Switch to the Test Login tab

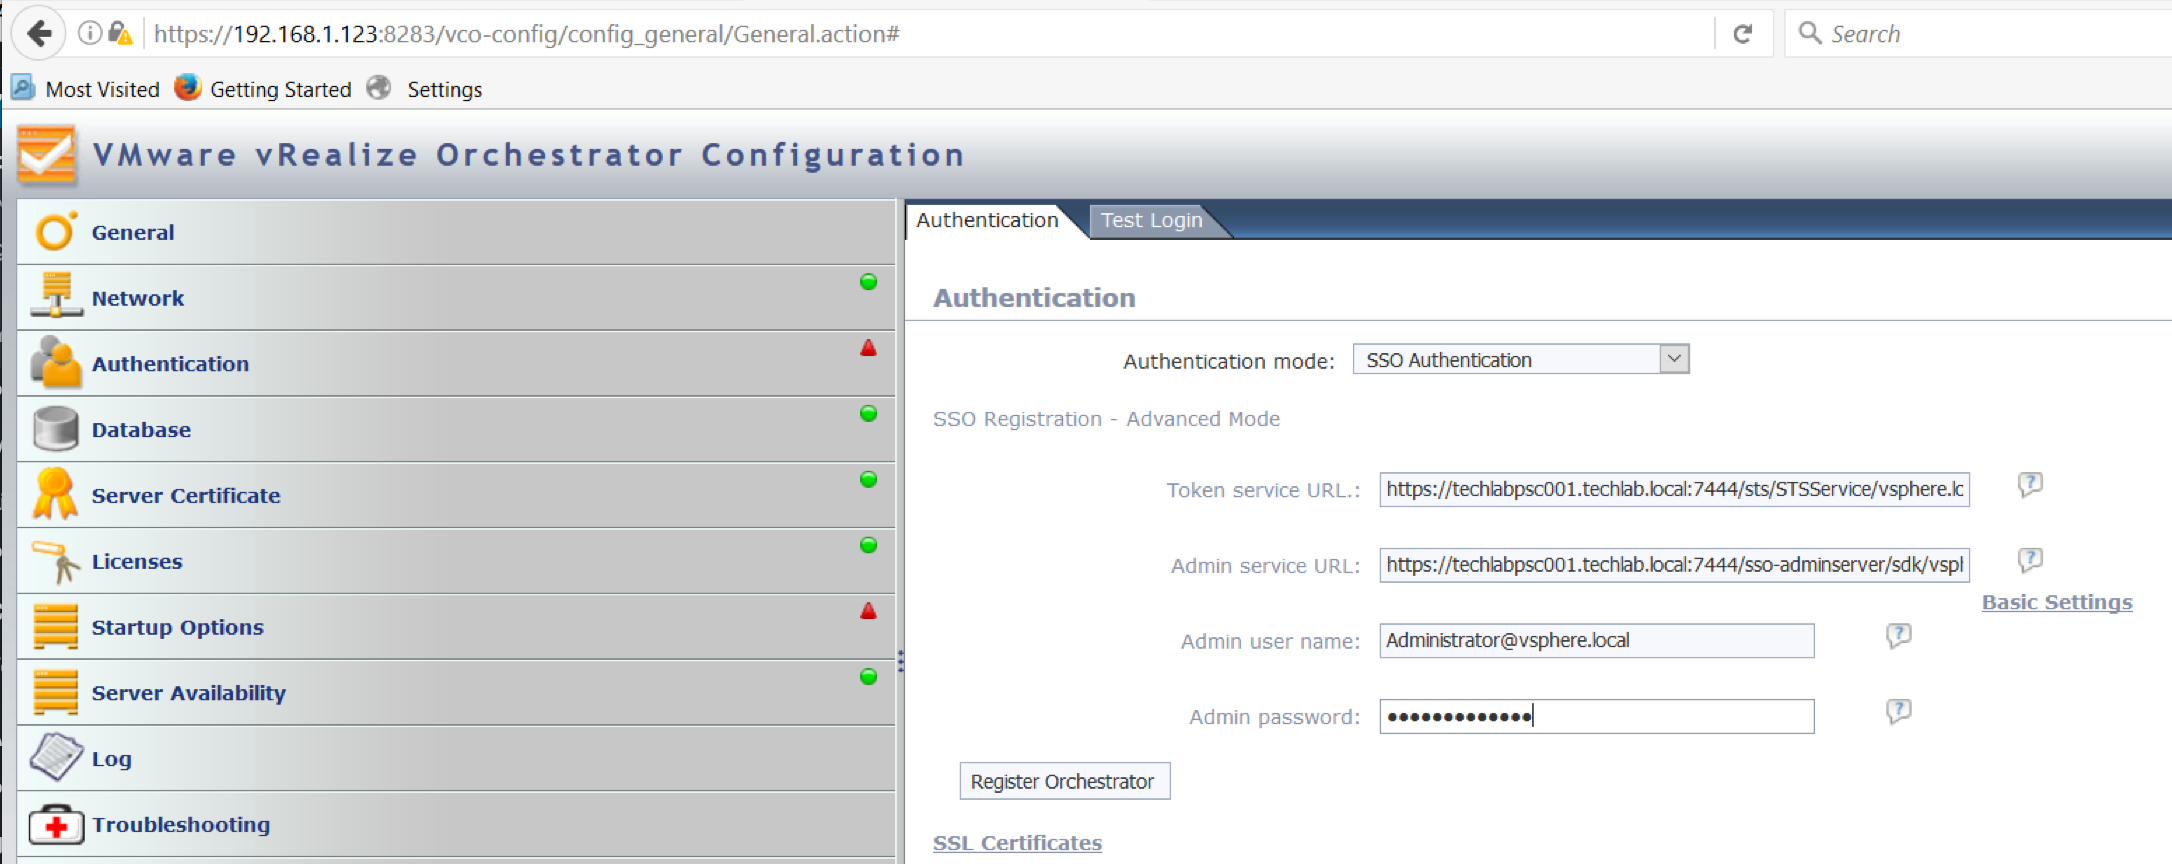1151,220
